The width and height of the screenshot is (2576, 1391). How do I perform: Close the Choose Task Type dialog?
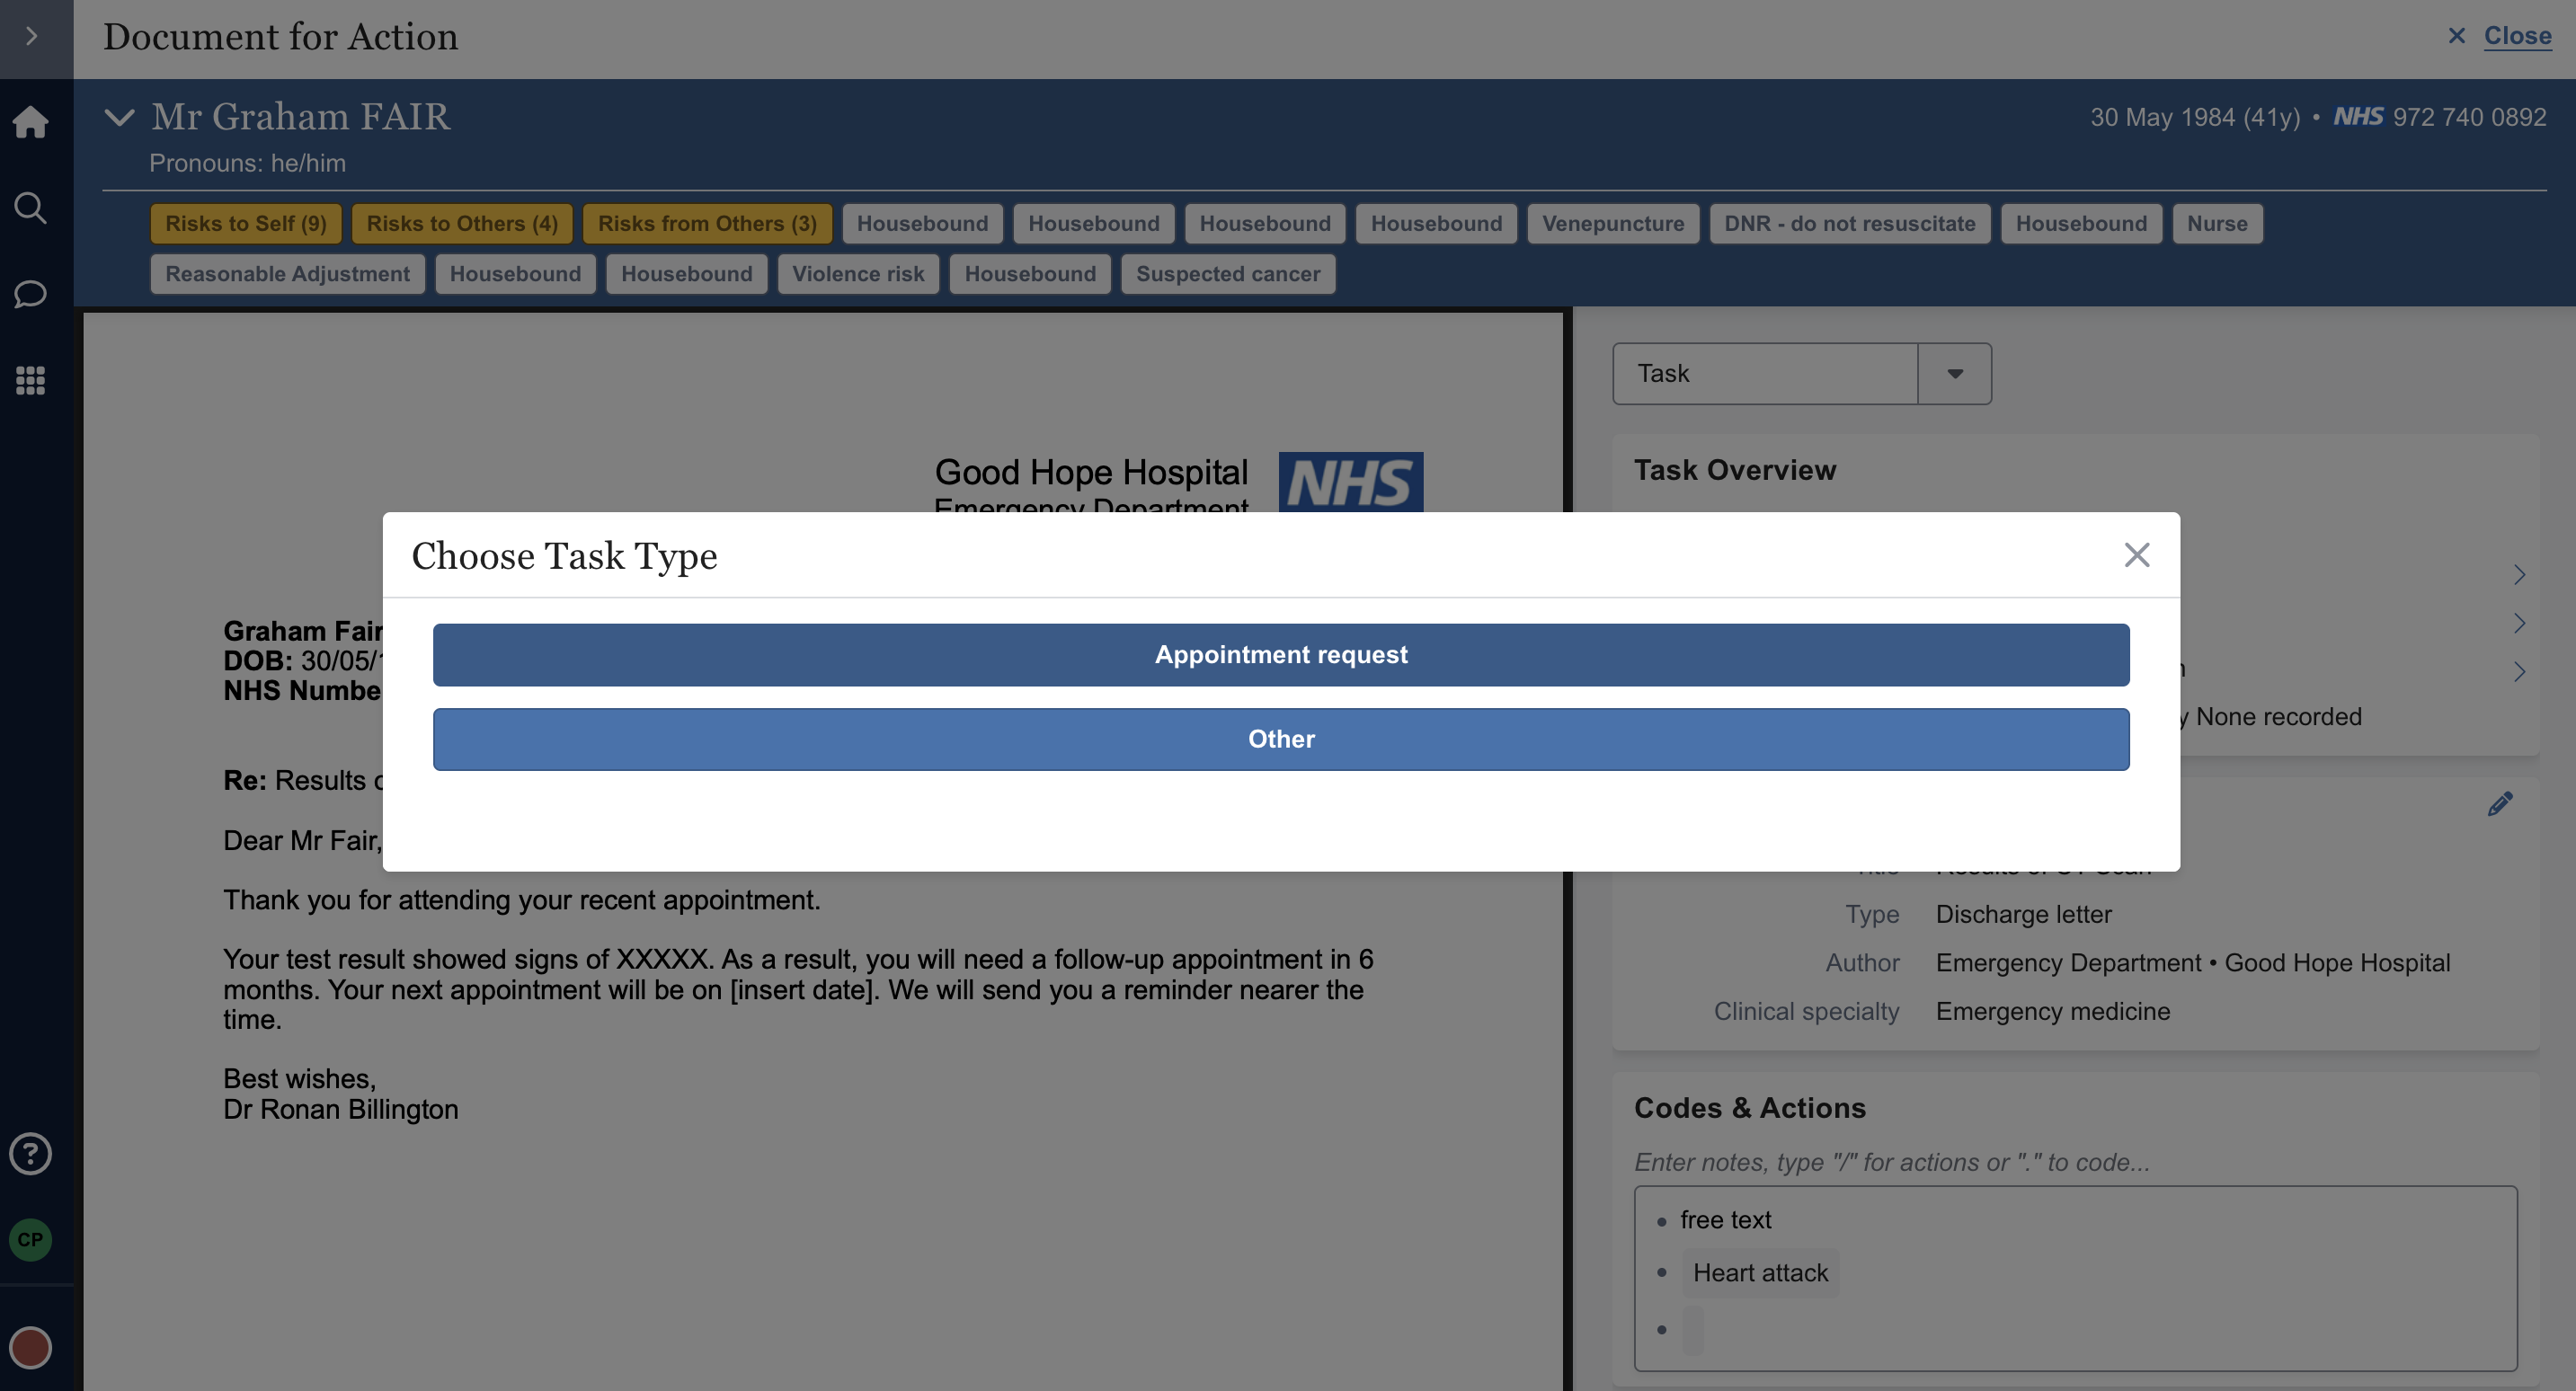coord(2136,555)
